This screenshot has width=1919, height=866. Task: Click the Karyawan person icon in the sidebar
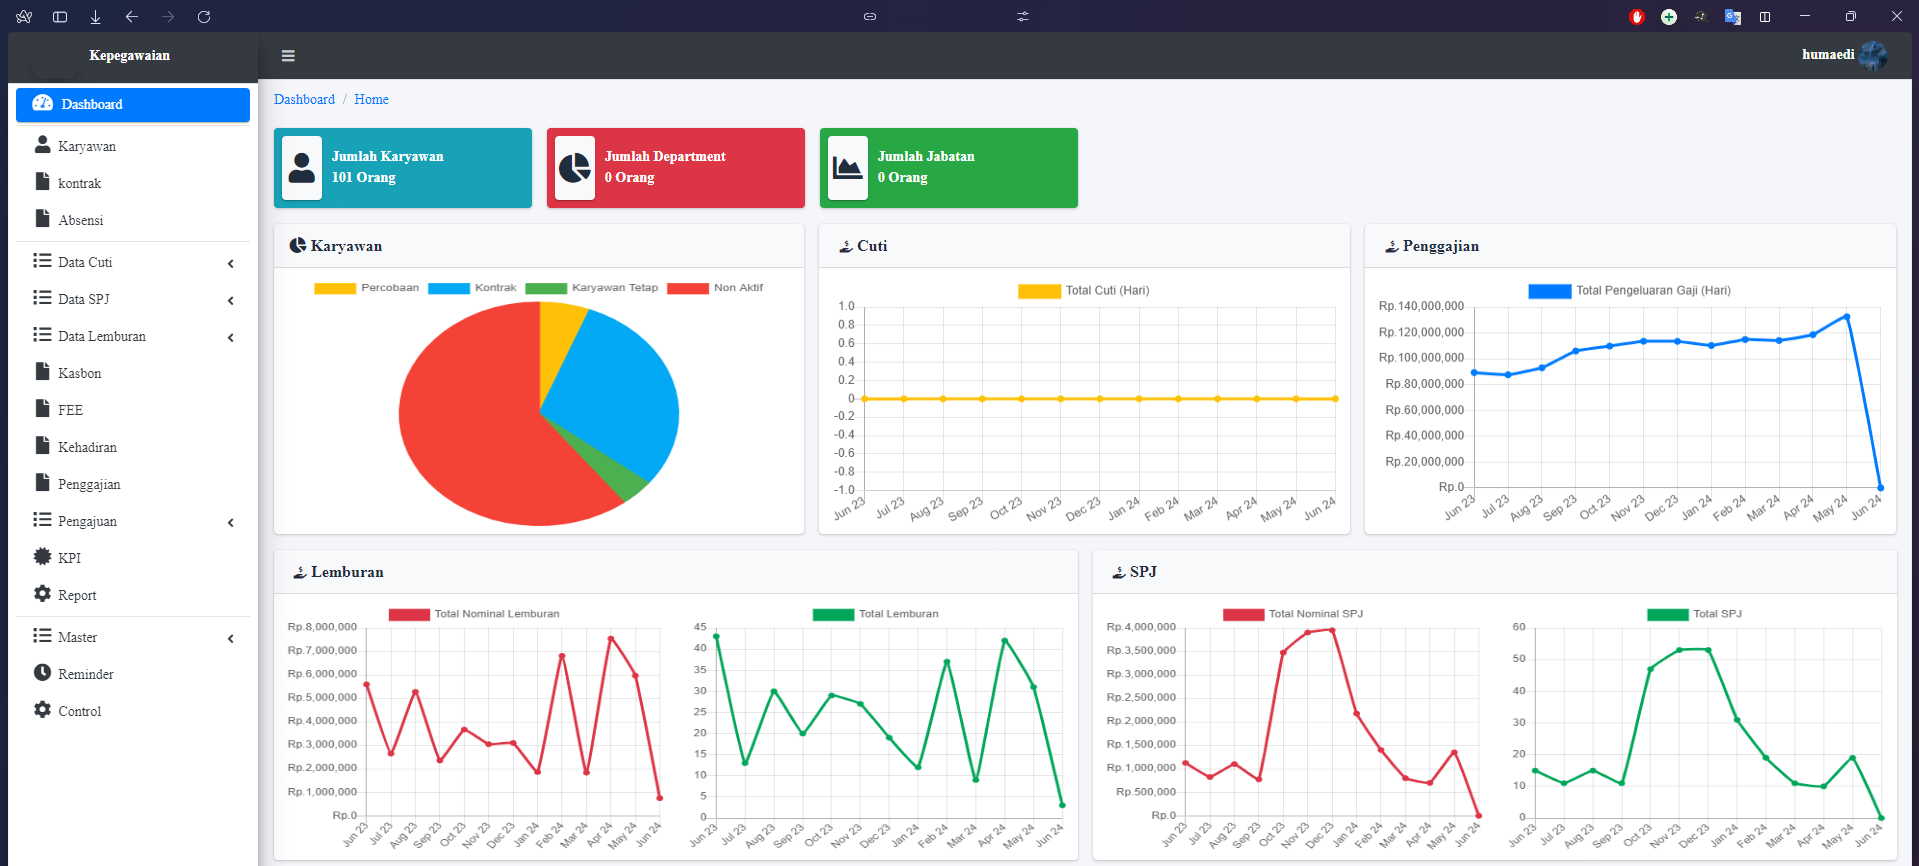pos(42,145)
